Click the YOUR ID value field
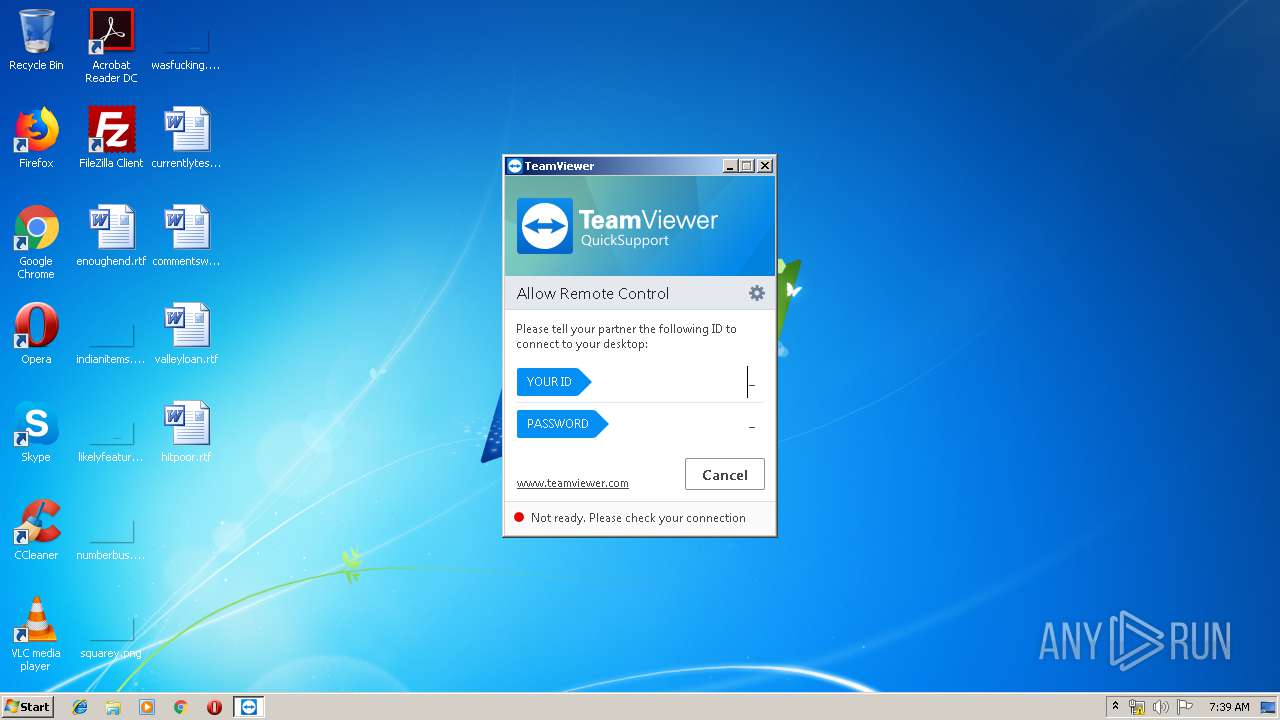 coord(677,382)
